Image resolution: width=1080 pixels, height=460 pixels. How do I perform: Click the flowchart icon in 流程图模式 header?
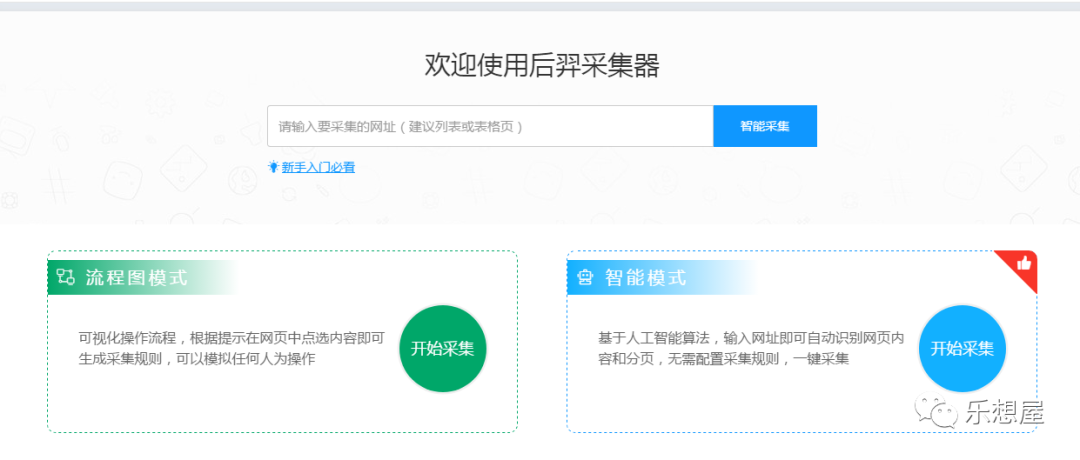click(x=66, y=278)
